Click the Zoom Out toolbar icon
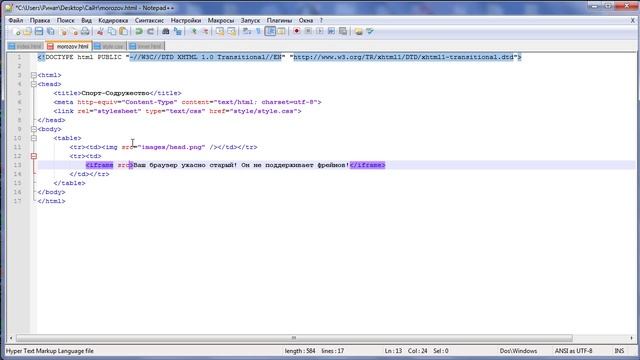Viewport: 640px width, 360px height. click(205, 31)
